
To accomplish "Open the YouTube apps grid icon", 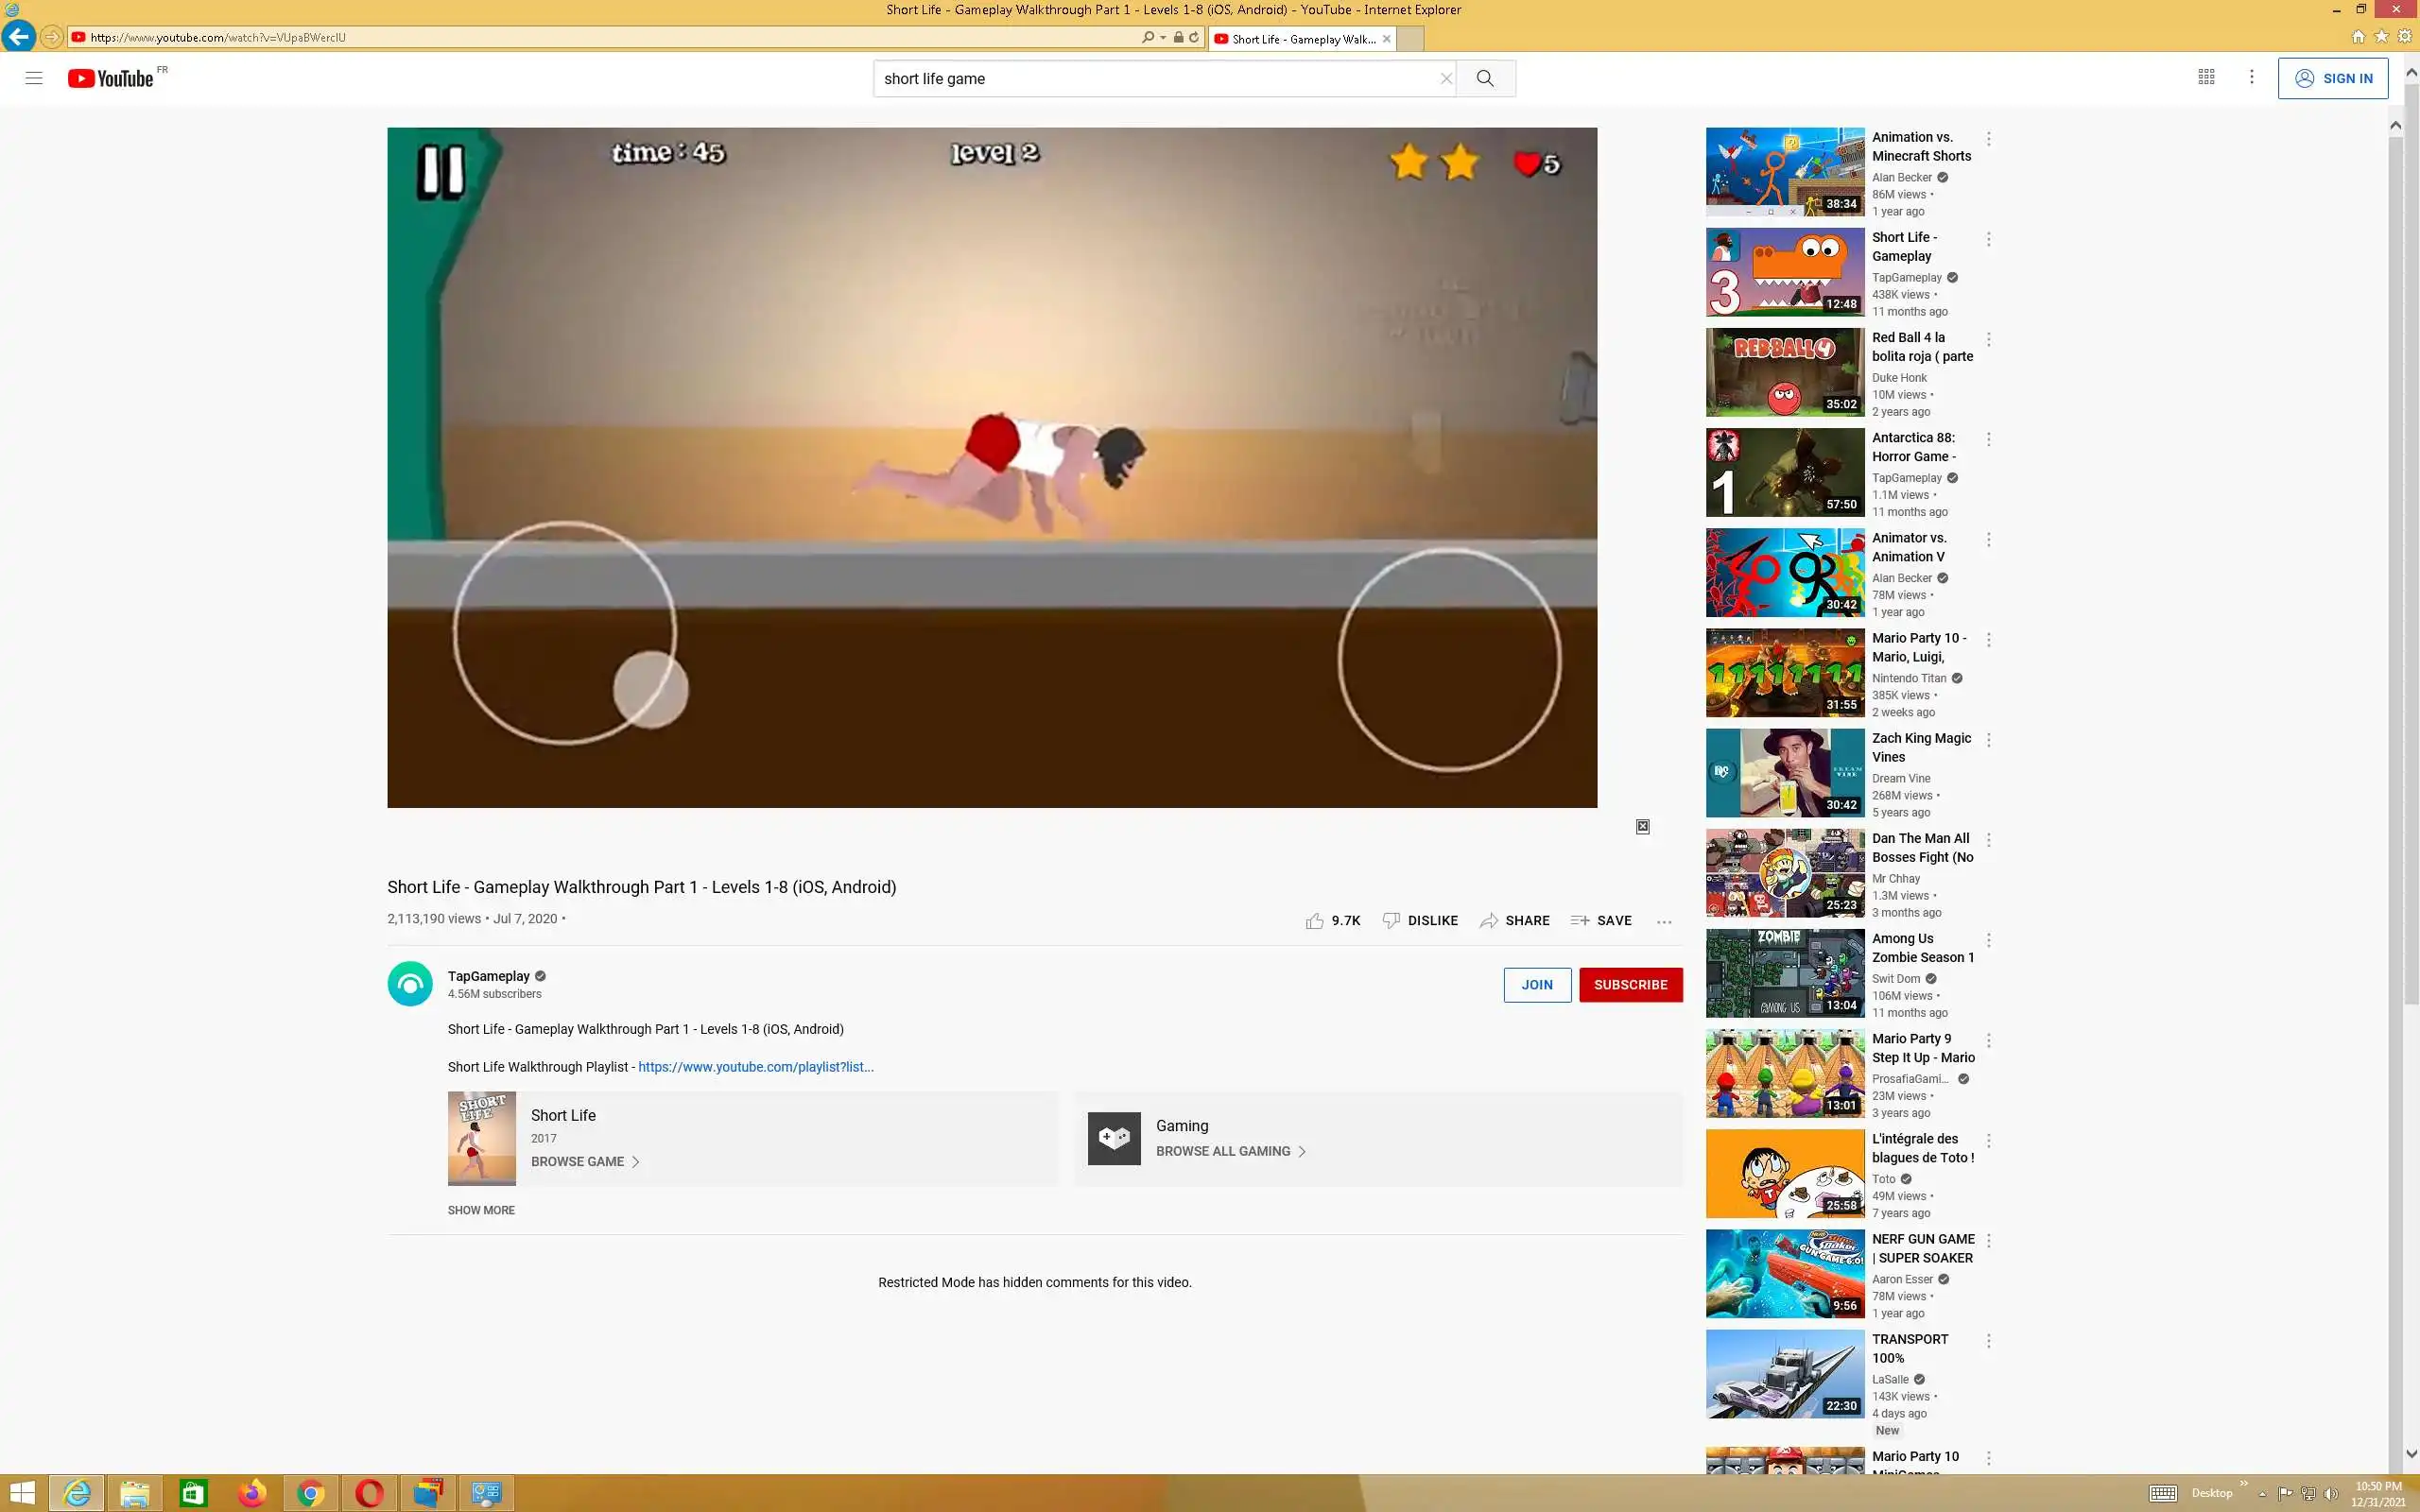I will (x=2206, y=77).
